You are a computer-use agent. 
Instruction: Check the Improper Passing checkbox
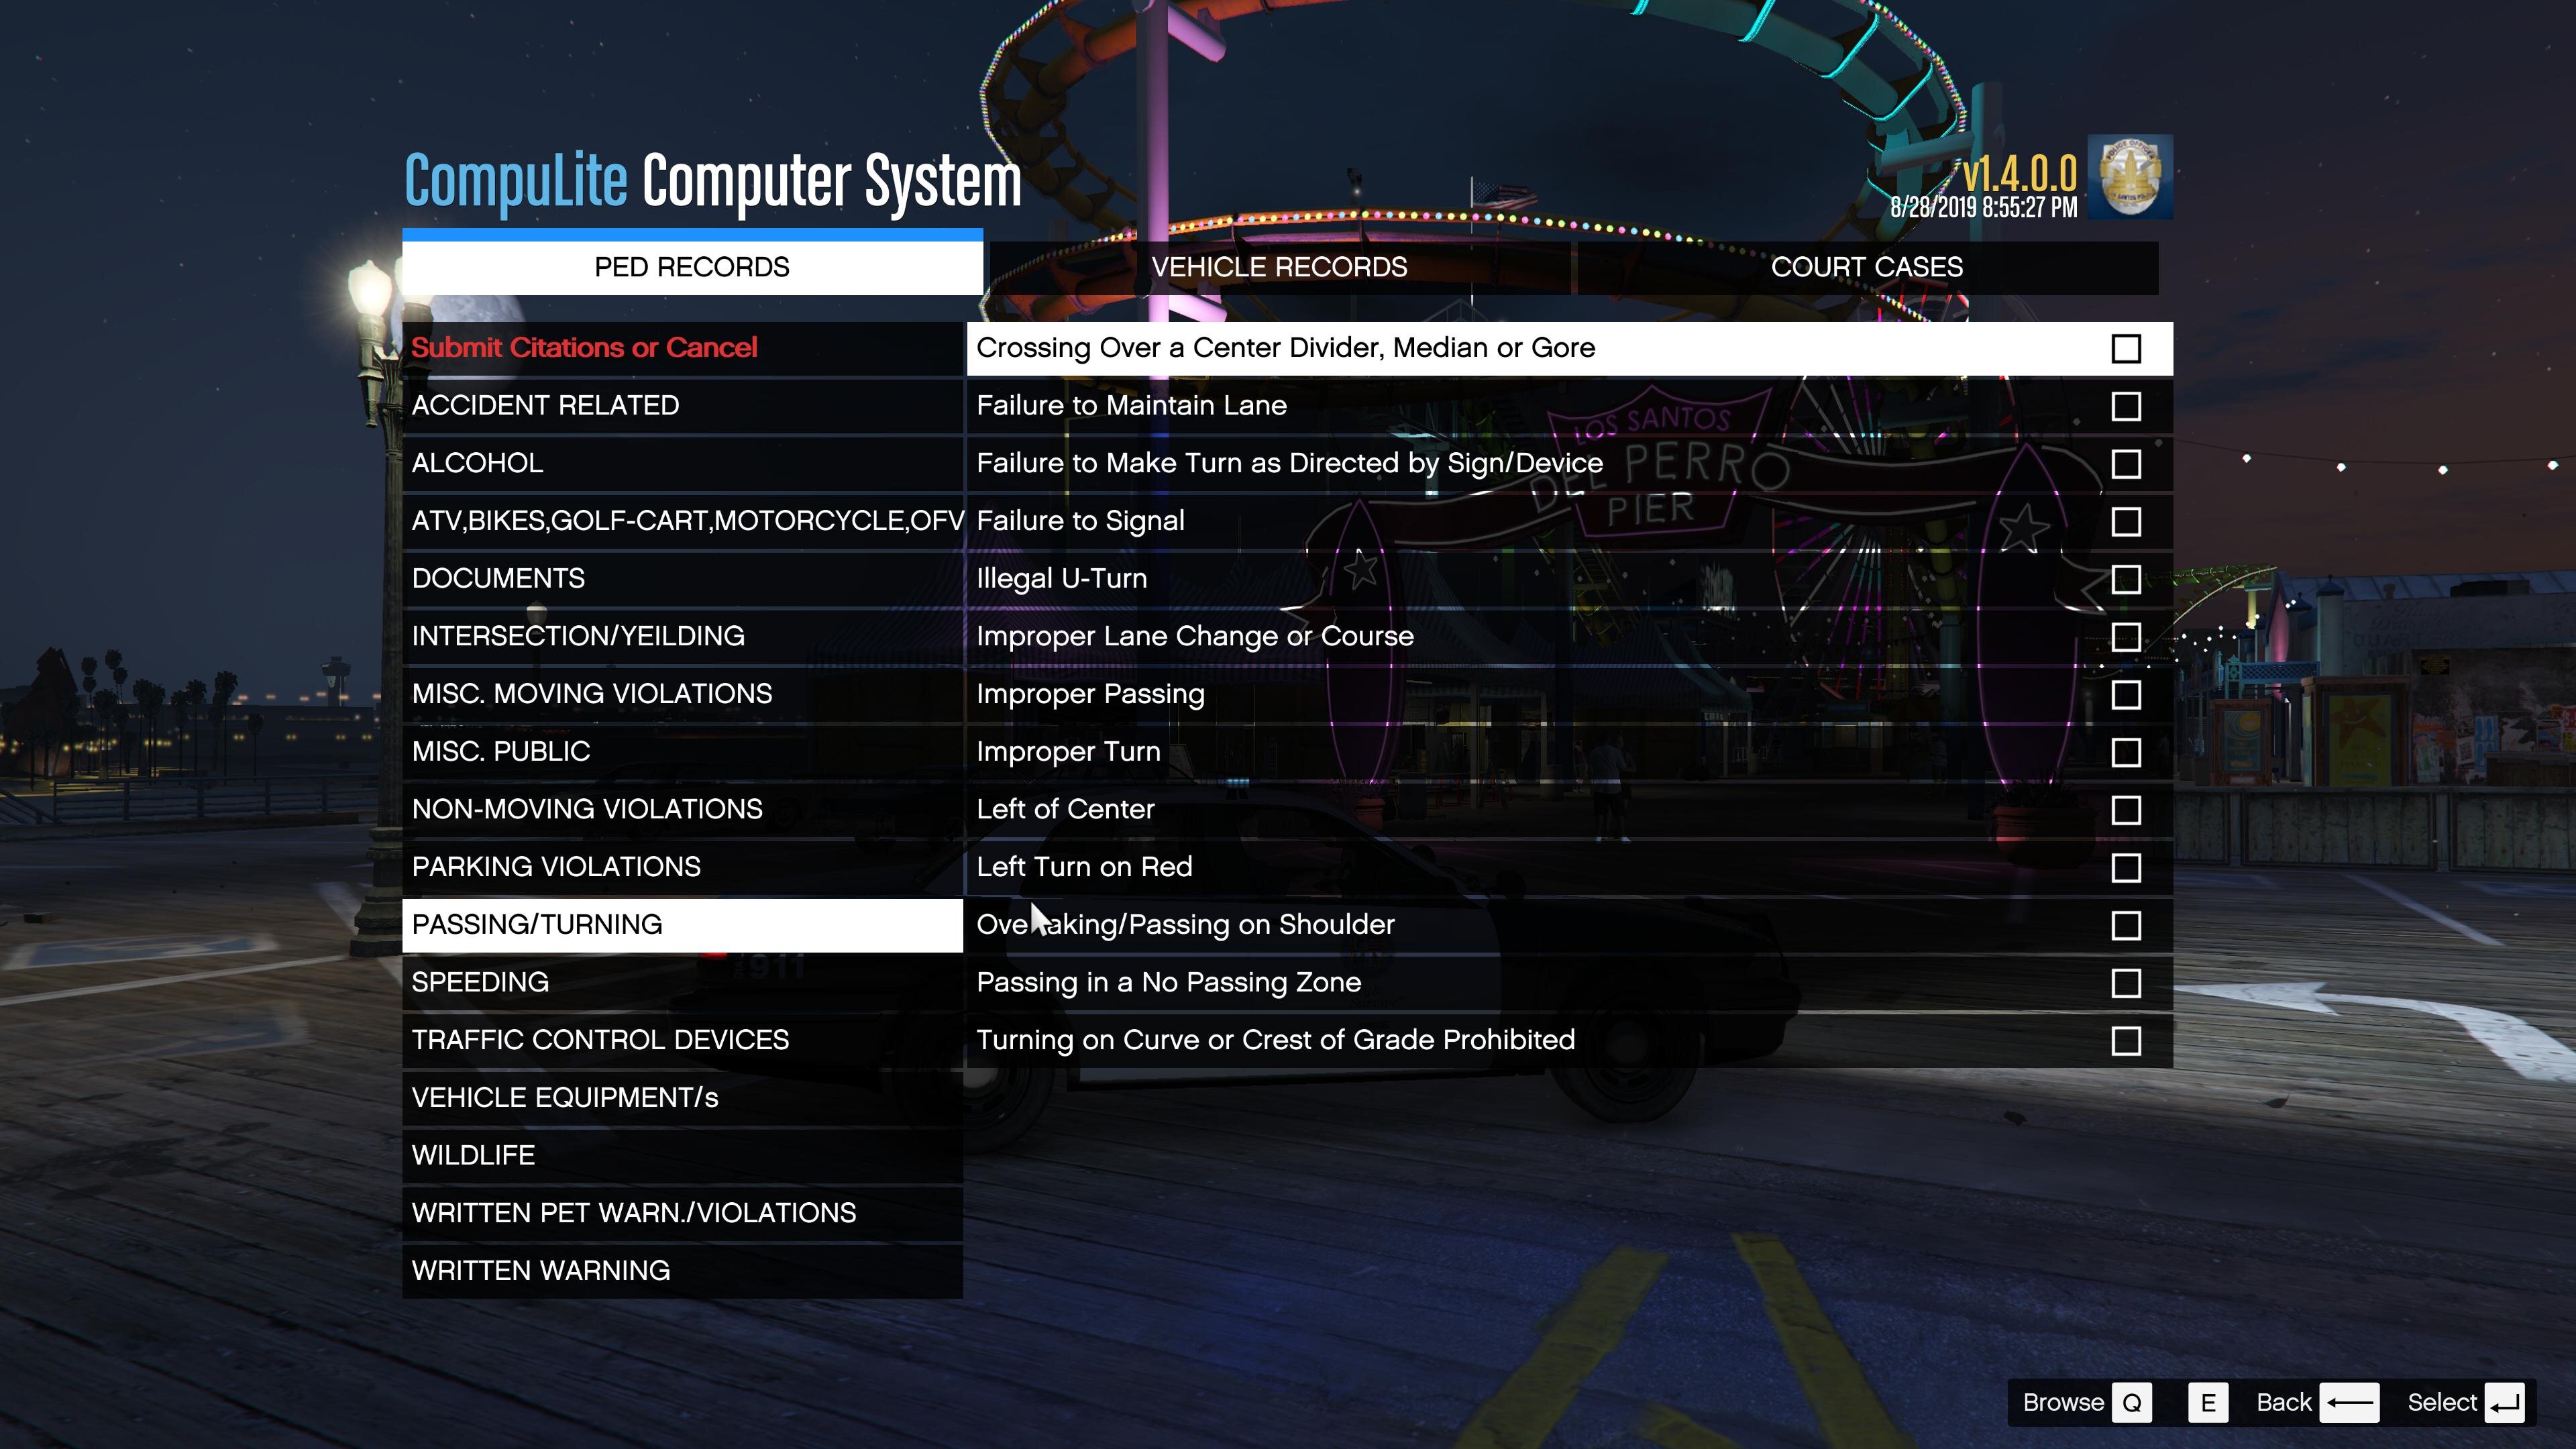pos(2125,695)
